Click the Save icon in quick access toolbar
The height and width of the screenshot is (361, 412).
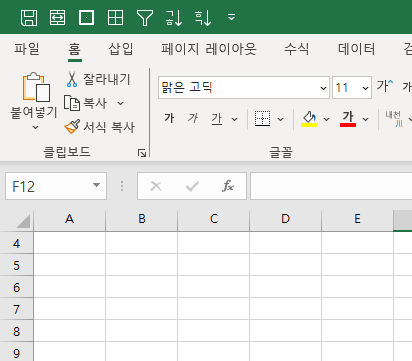click(x=29, y=17)
